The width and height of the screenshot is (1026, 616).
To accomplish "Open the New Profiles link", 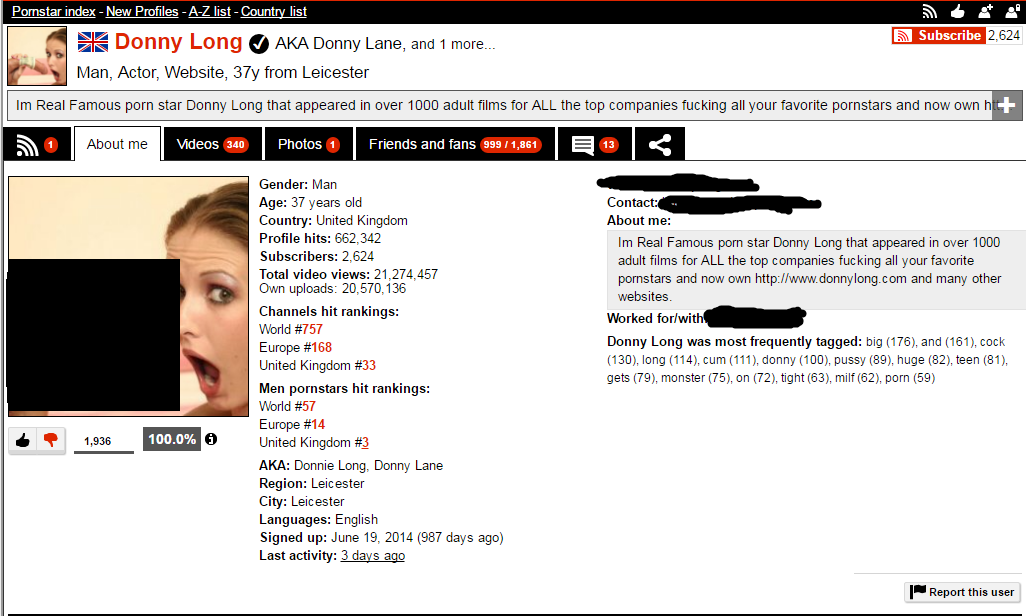I will tap(142, 11).
